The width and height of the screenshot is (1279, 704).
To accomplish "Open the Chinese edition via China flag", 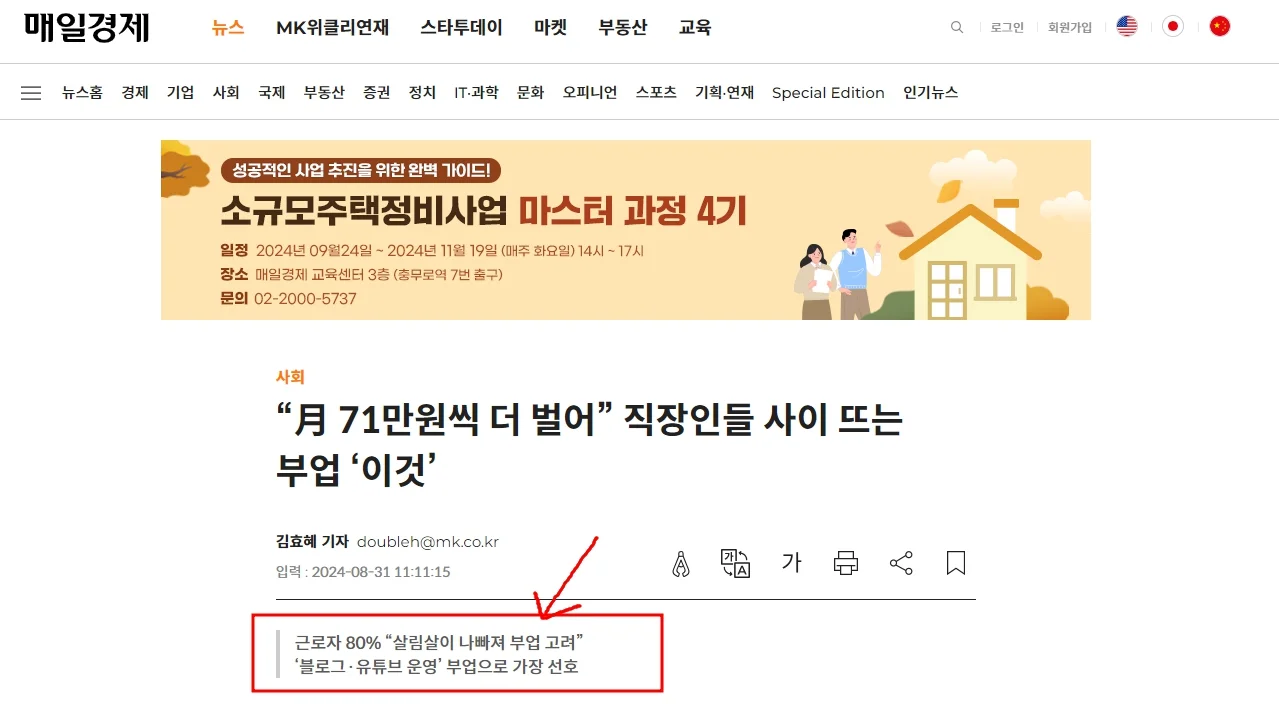I will pos(1219,27).
